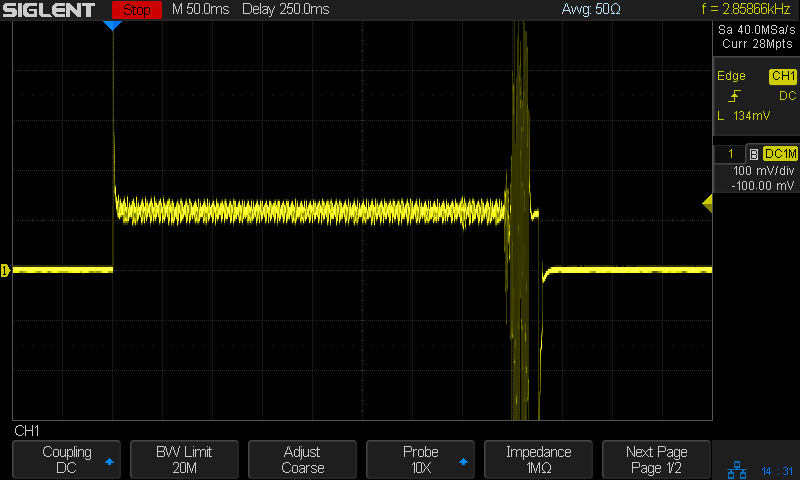Click the network connection status icon

coord(735,469)
